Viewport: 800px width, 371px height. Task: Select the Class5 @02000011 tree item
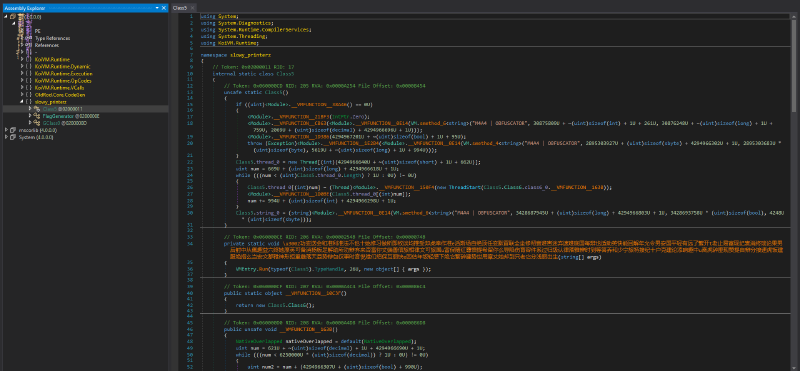62,109
